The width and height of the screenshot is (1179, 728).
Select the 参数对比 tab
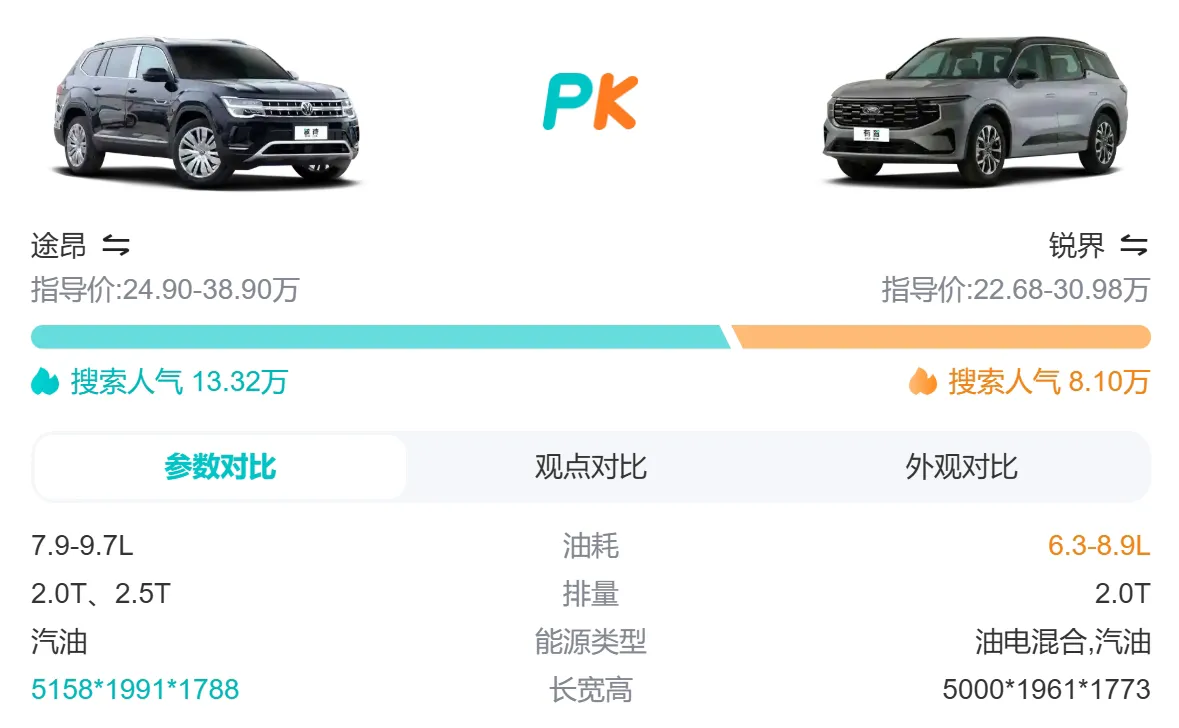click(x=220, y=465)
